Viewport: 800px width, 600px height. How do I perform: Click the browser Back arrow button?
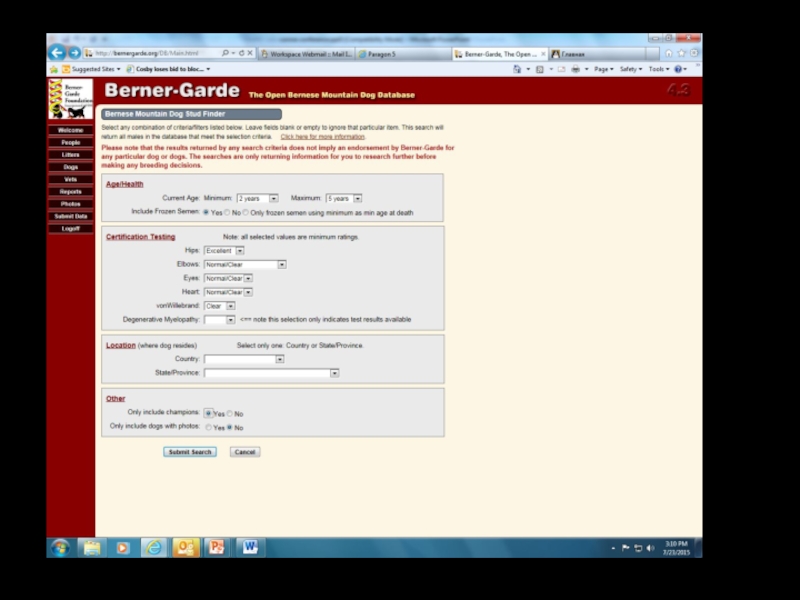coord(57,53)
